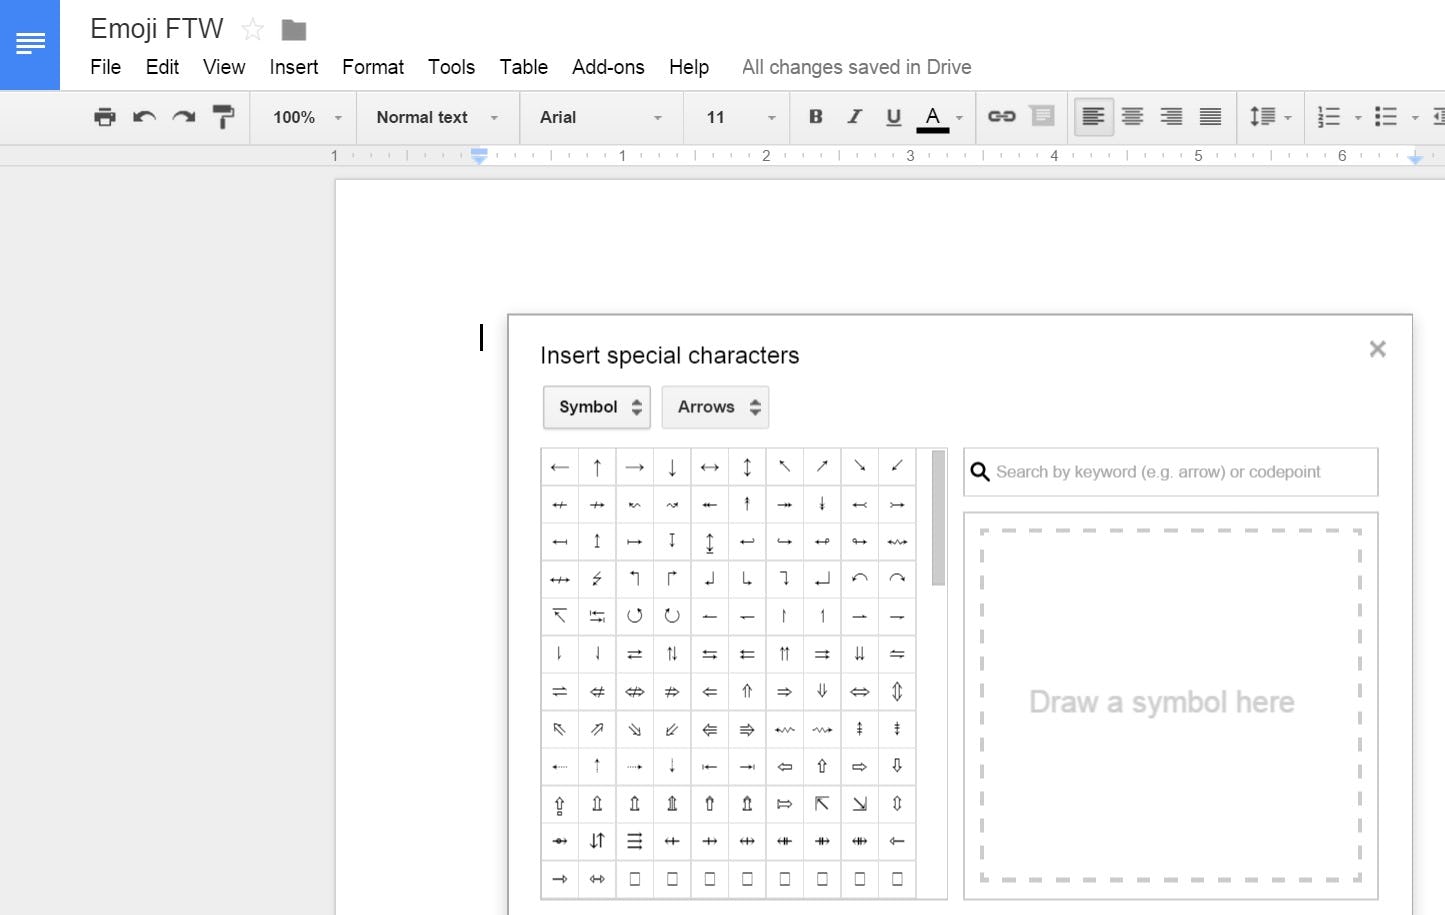Screen dimensions: 1445x915
Task: Expand the Symbol category dropdown
Action: click(x=597, y=407)
